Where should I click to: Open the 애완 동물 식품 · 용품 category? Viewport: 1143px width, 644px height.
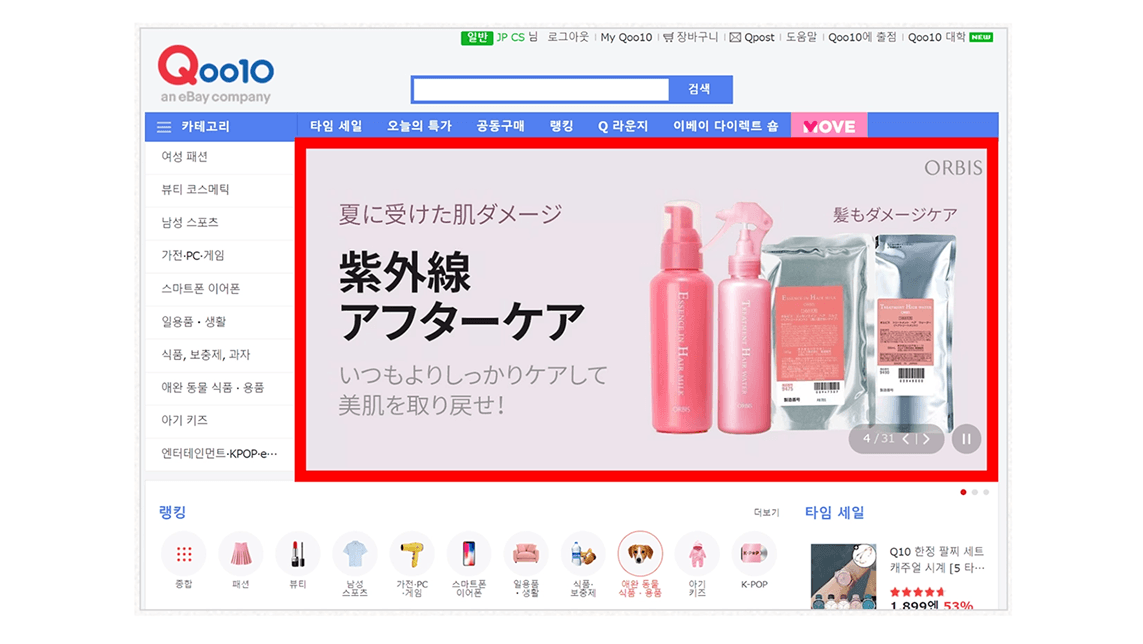click(x=219, y=388)
